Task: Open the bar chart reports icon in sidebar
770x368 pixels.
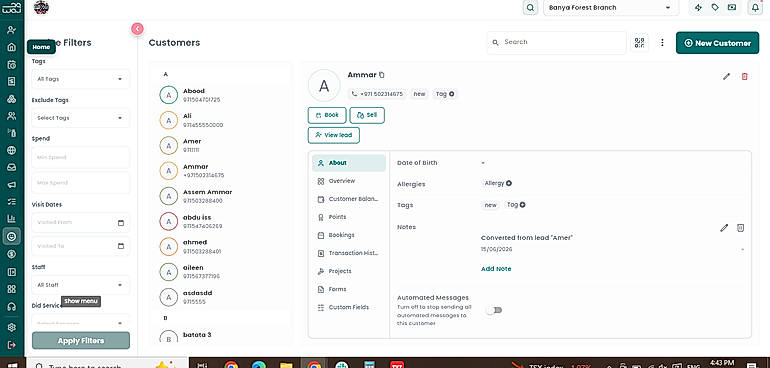Action: (11, 219)
